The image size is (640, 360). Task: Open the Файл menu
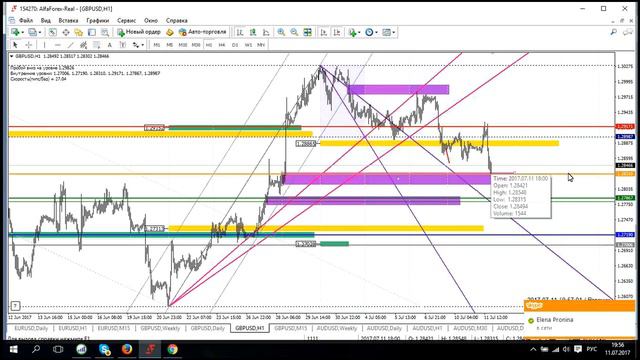[26, 20]
